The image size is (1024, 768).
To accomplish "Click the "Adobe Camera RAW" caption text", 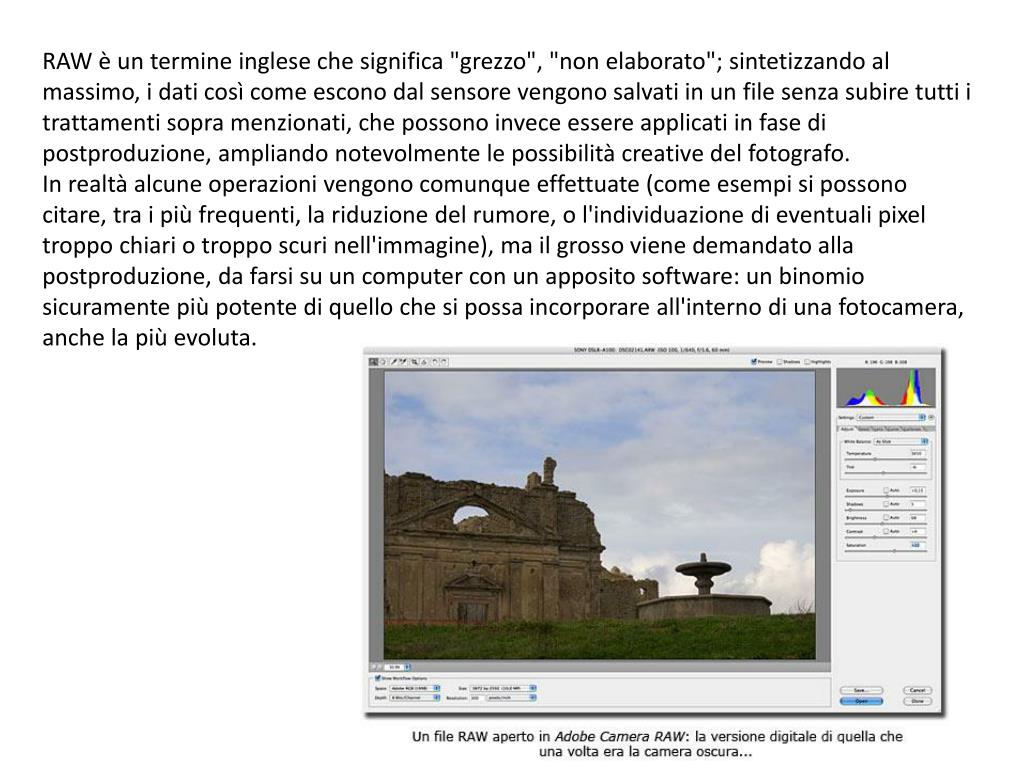I will pos(618,737).
